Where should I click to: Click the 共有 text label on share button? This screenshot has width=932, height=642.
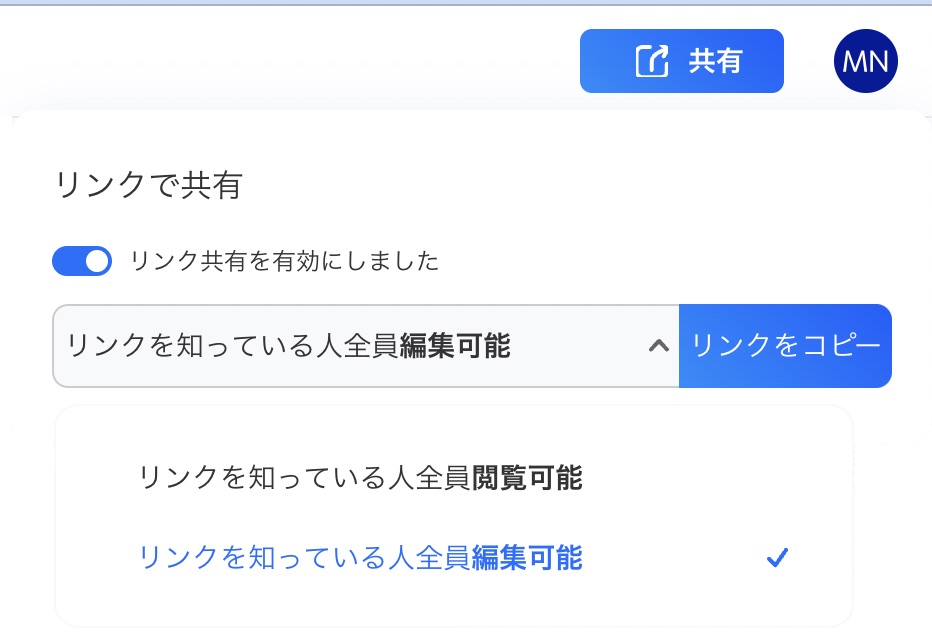tap(715, 61)
